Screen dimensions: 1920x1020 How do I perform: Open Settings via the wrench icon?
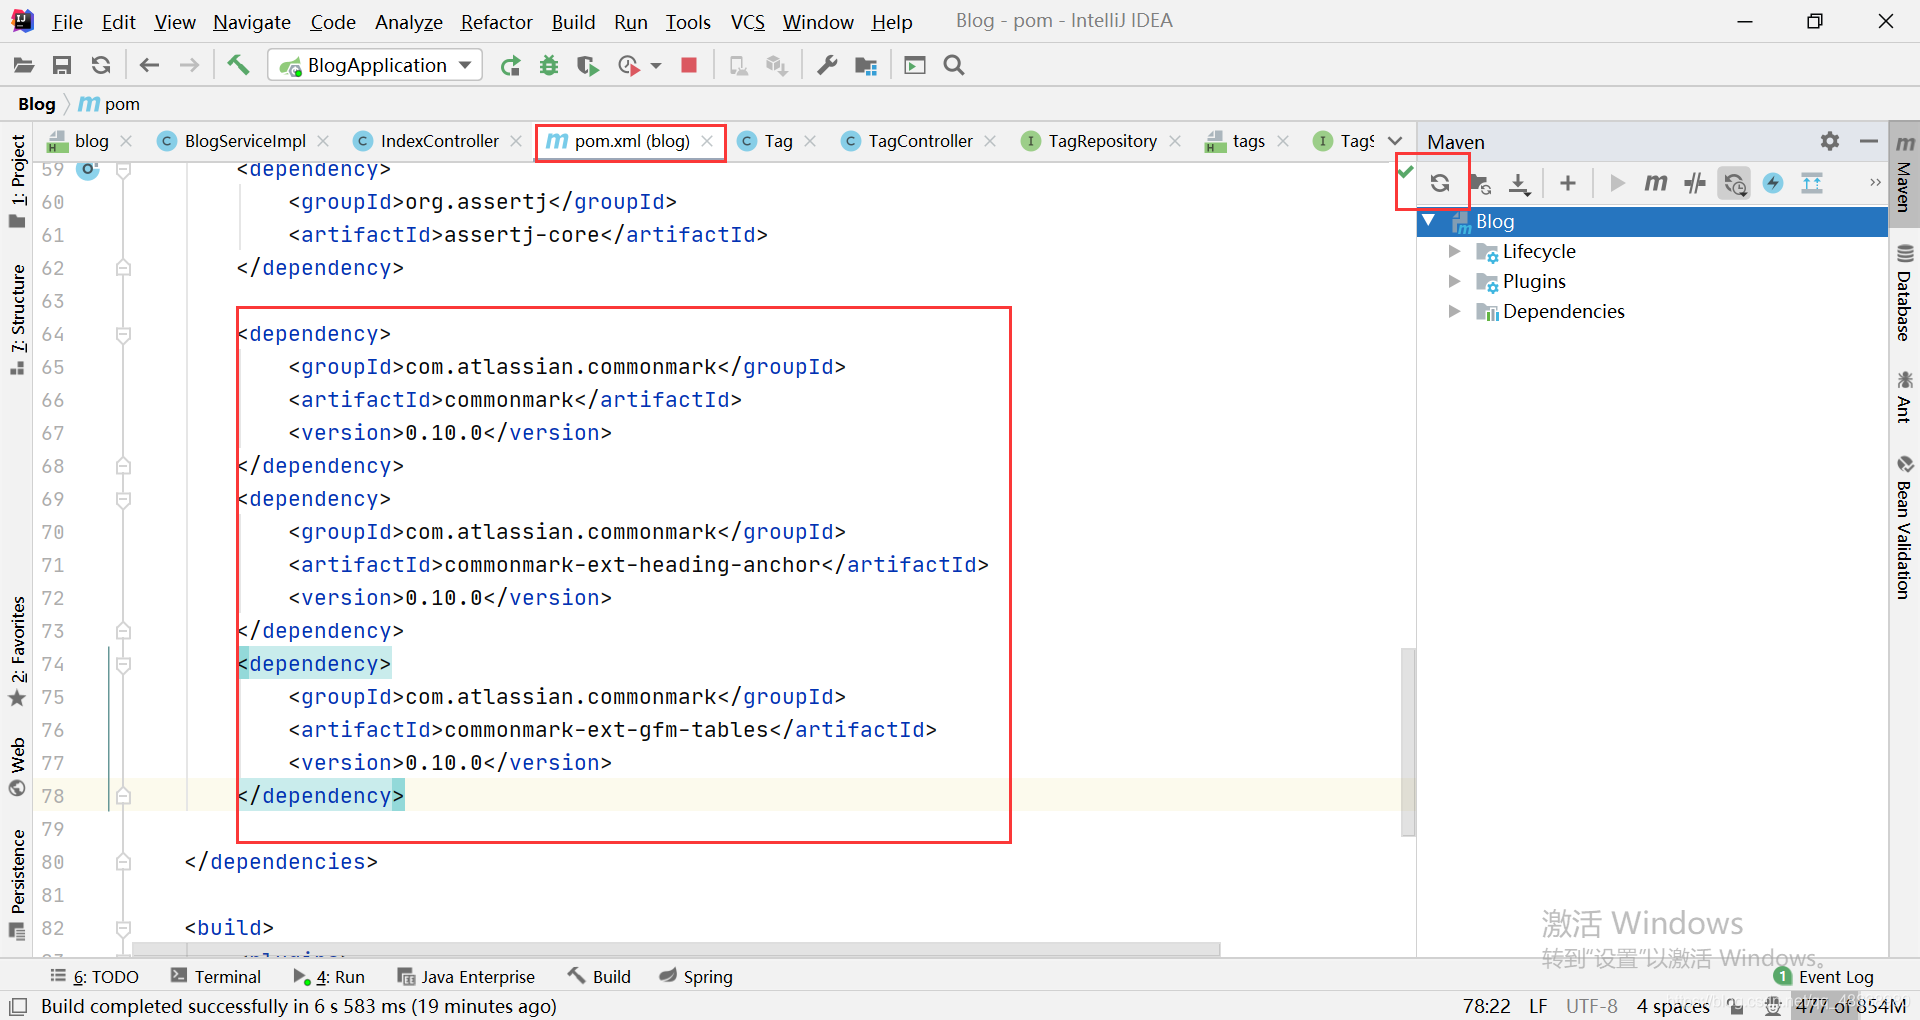point(827,65)
